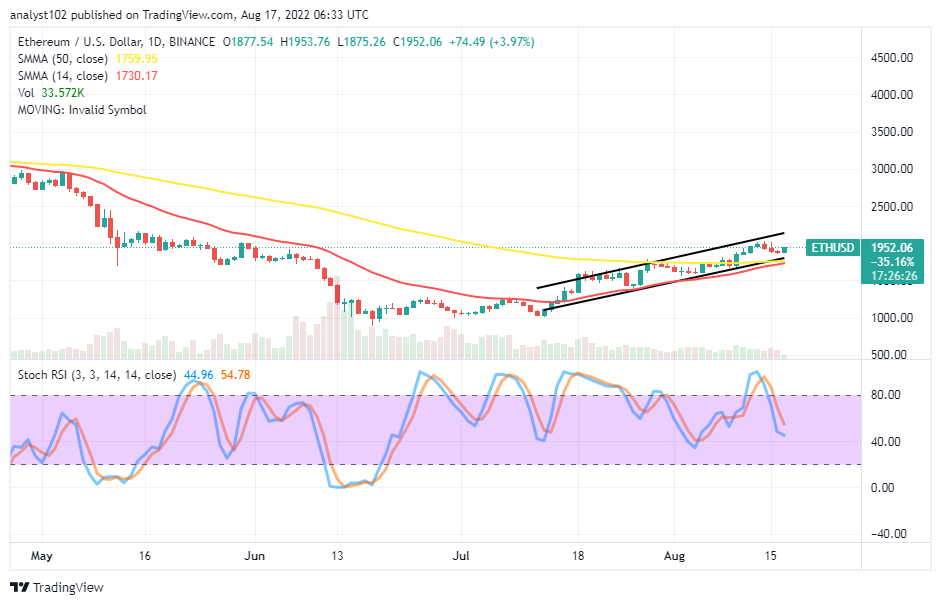The image size is (941, 605).
Task: Click the Stoch RSI blue value 44.96
Action: click(199, 375)
